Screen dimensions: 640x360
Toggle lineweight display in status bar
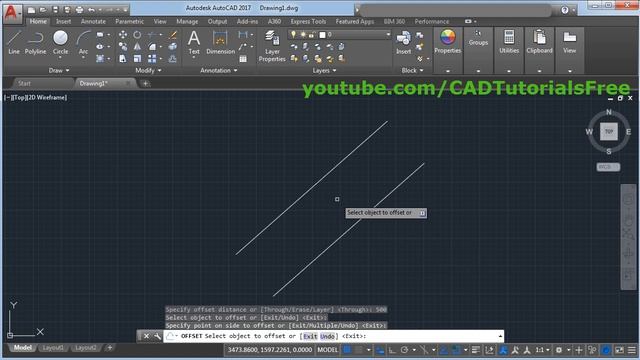476,350
